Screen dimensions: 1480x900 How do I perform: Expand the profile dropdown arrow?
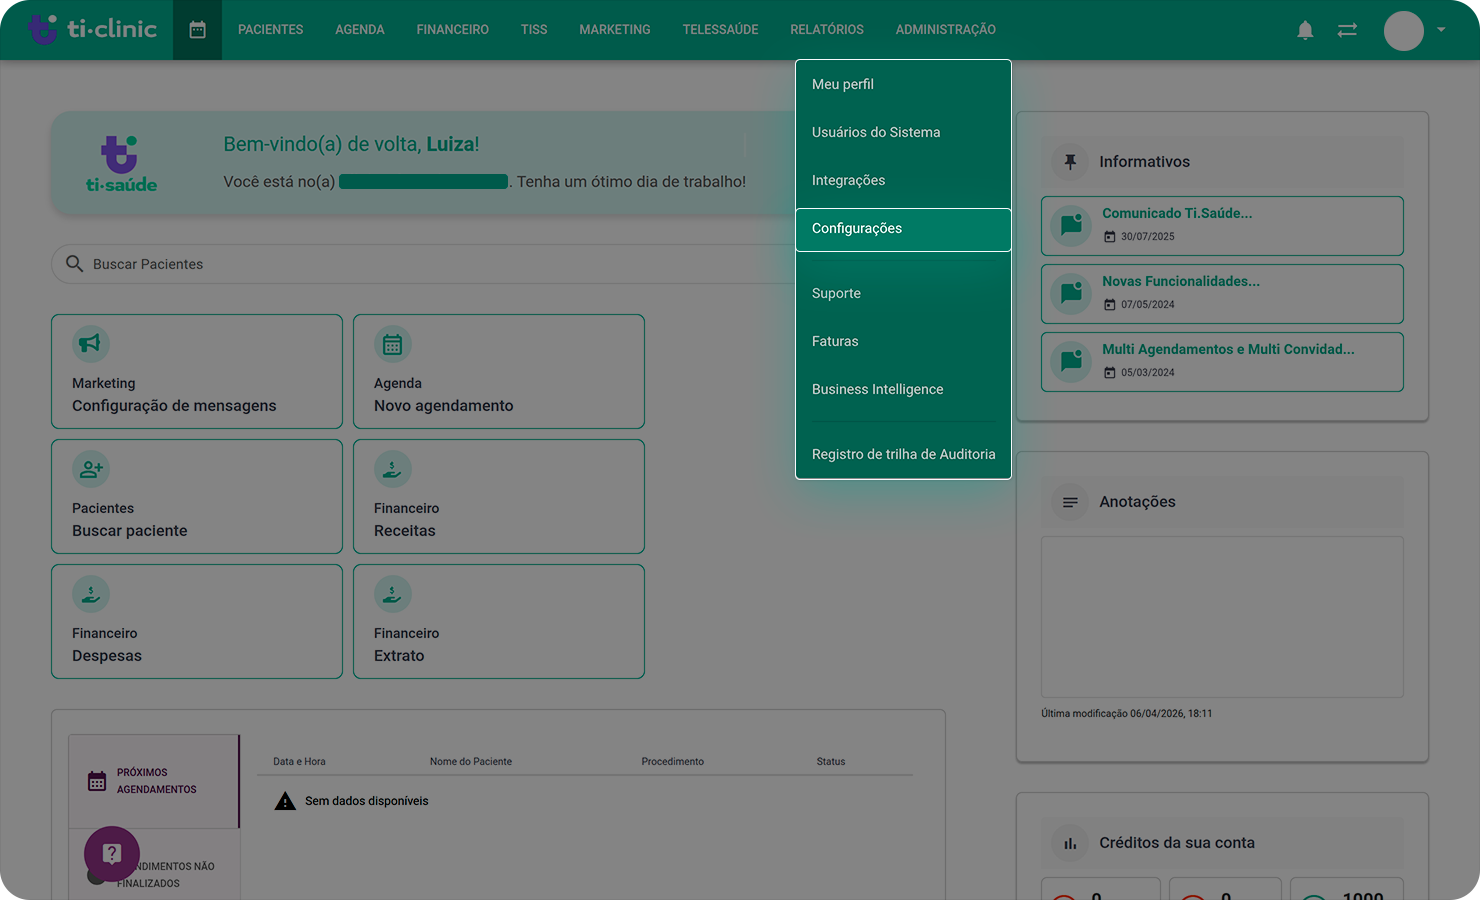(1441, 30)
